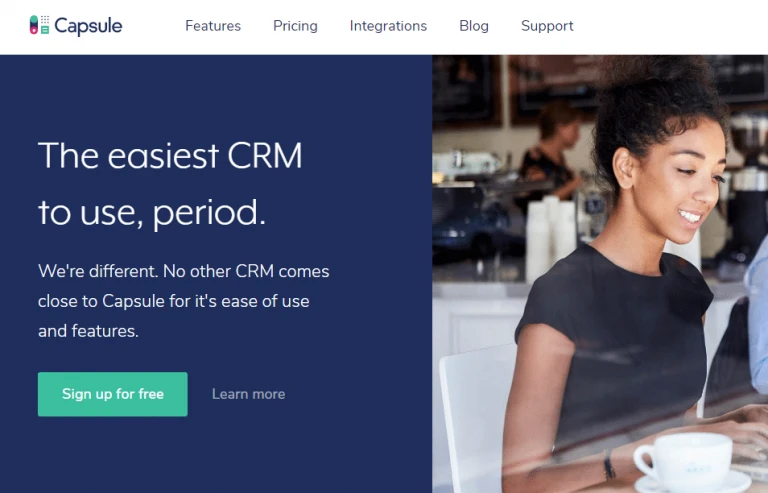768x493 pixels.
Task: Go to the Pricing page
Action: click(295, 26)
